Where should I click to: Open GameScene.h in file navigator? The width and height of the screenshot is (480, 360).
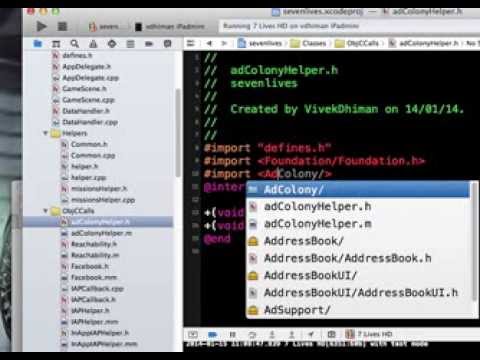click(84, 89)
